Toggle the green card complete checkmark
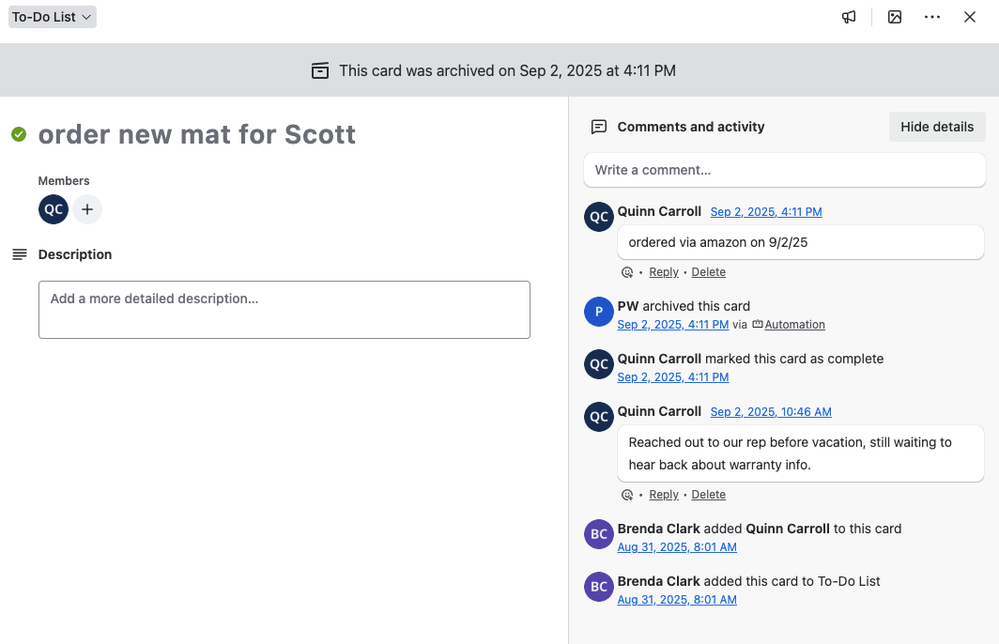The image size is (999, 644). point(19,134)
